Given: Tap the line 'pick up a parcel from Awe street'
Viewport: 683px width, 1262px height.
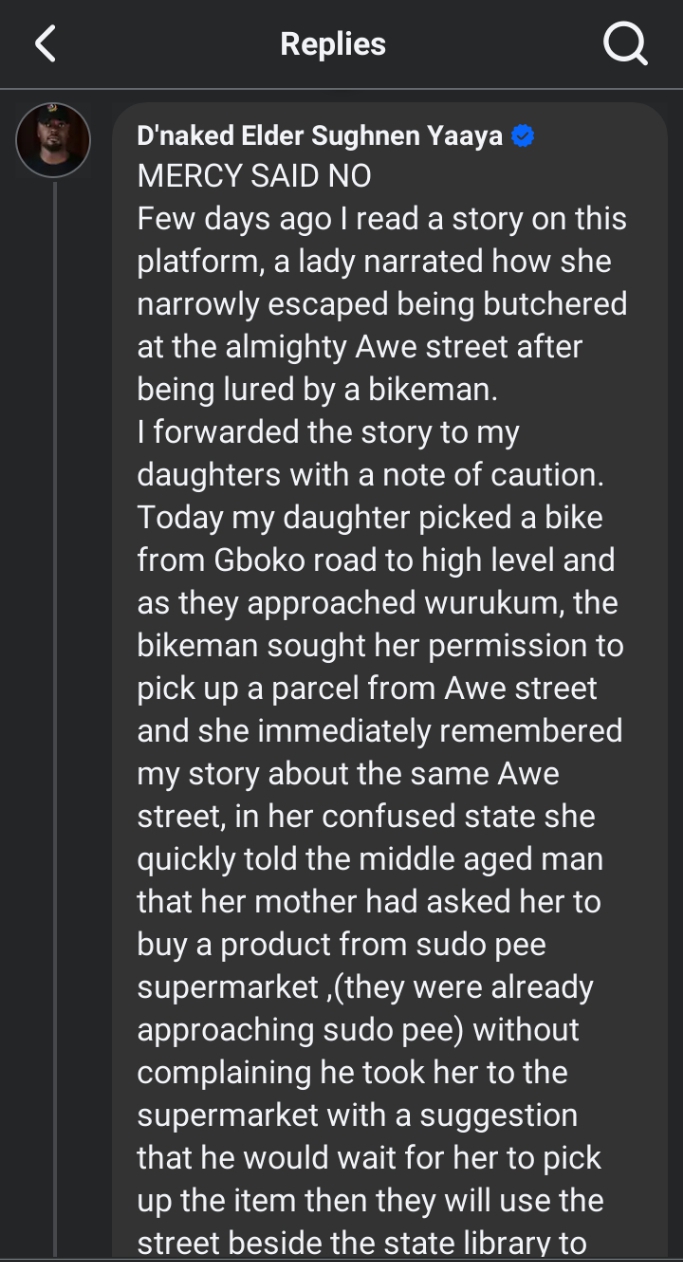Looking at the screenshot, I should [367, 688].
